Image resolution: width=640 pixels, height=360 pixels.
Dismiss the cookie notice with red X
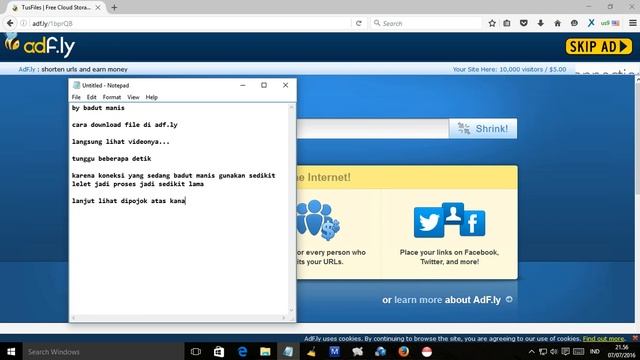tap(635, 338)
